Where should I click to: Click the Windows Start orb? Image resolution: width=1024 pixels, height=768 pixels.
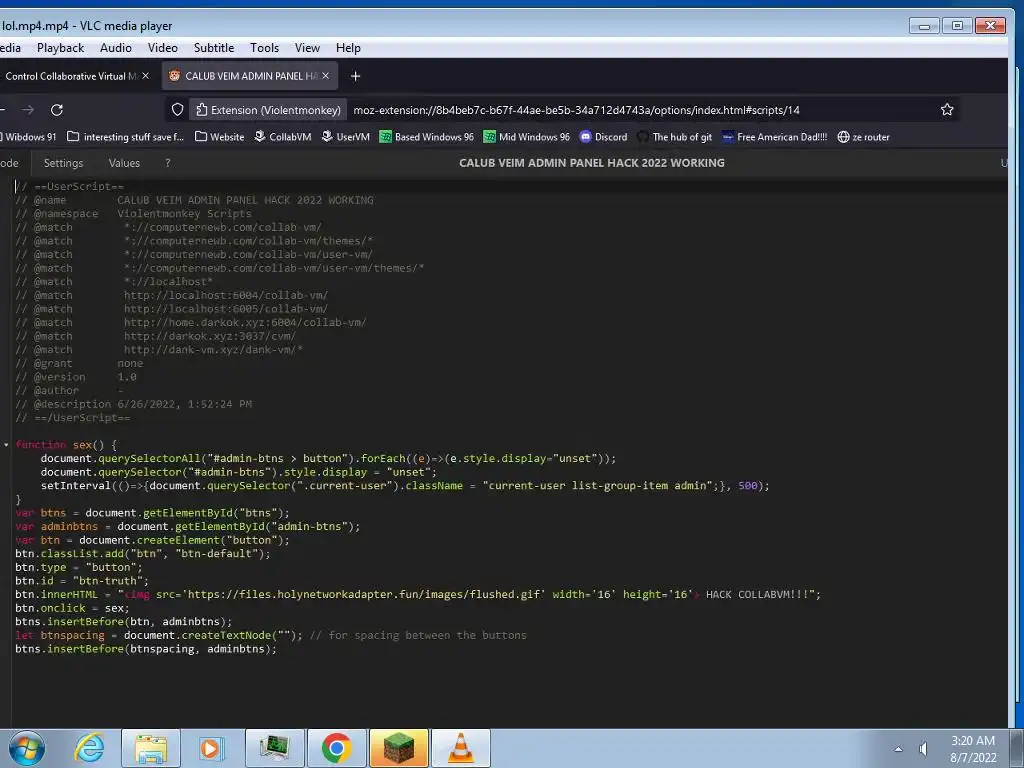click(27, 748)
